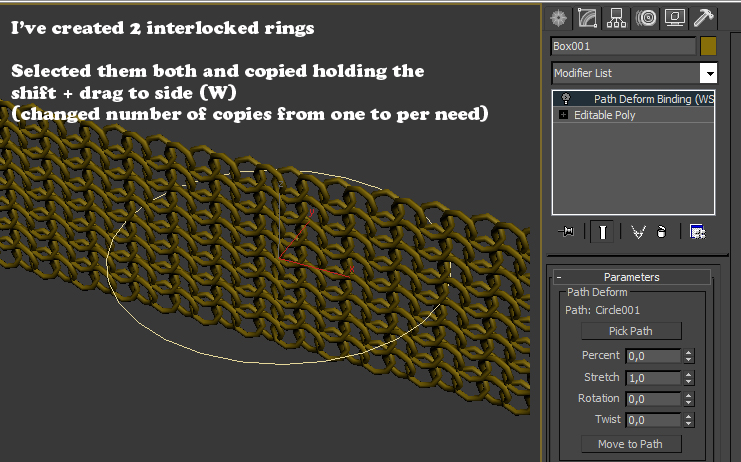Click the Percent value field

point(653,356)
